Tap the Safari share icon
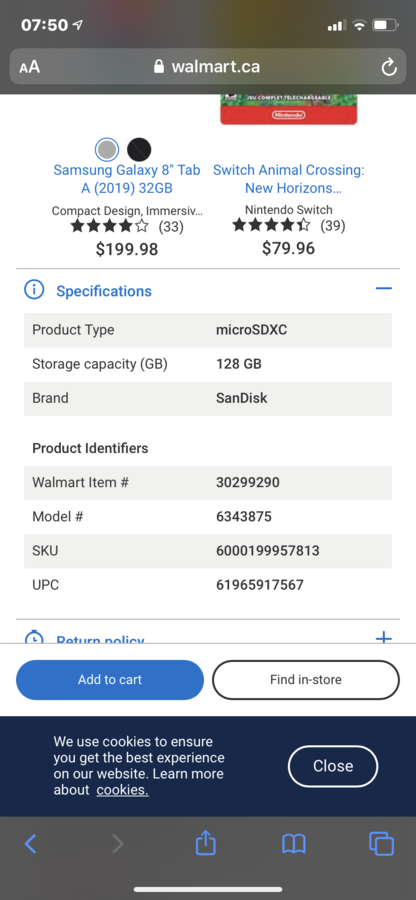The image size is (416, 900). click(205, 843)
